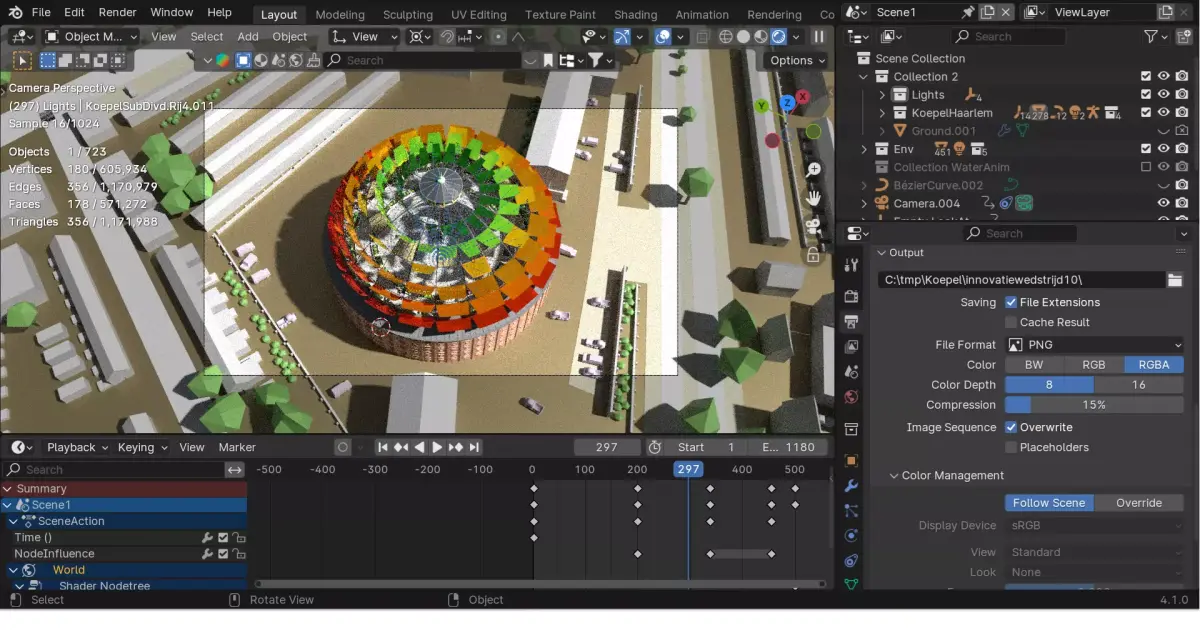Viewport: 1200px width, 630px height.
Task: Disable rendering of the Env collection
Action: pos(1182,149)
